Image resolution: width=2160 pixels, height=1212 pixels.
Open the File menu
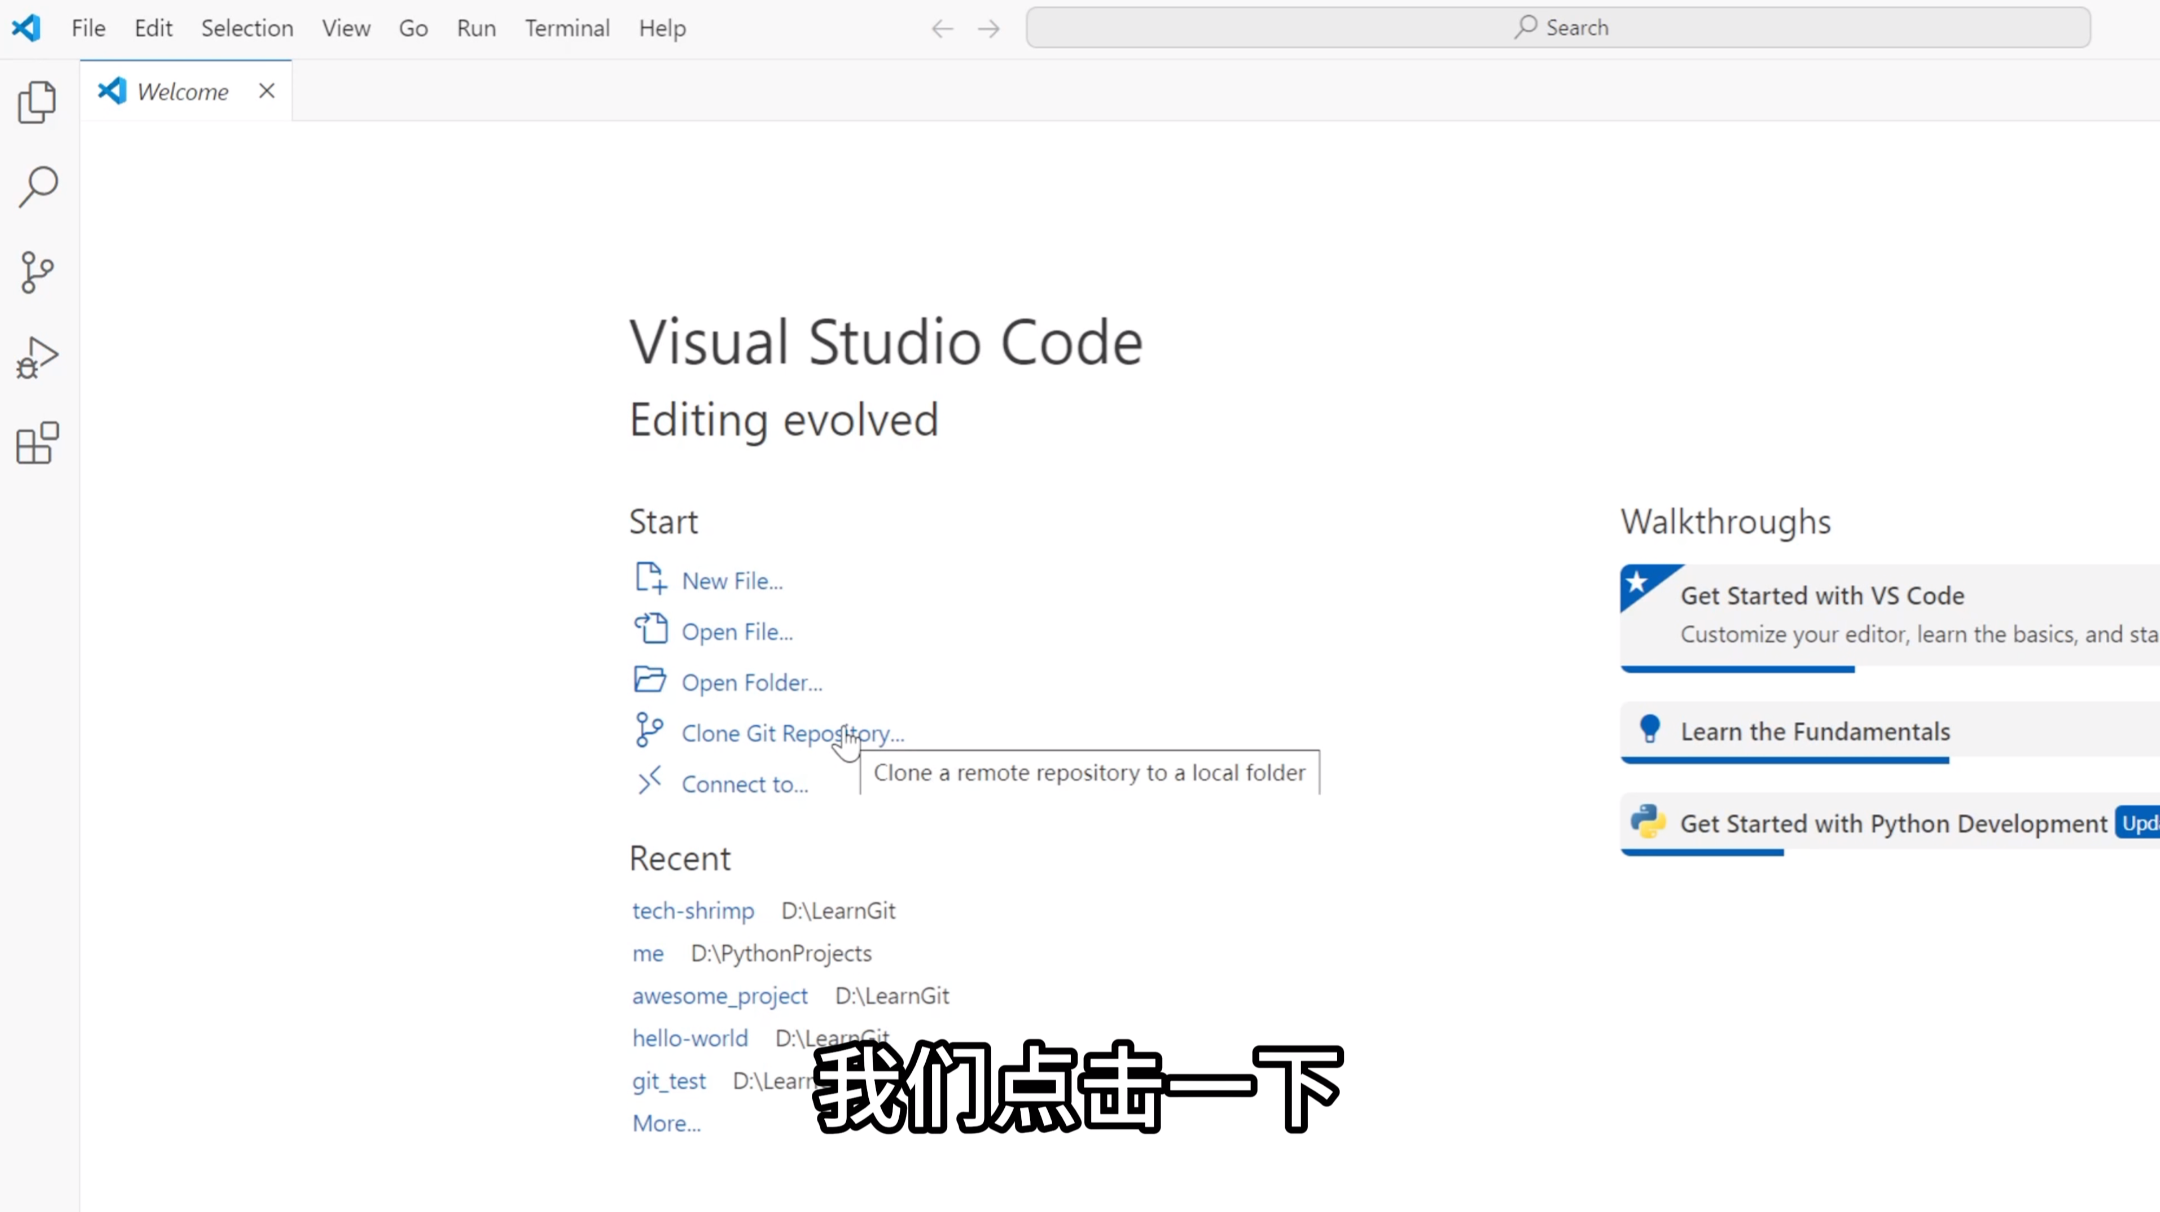(88, 28)
